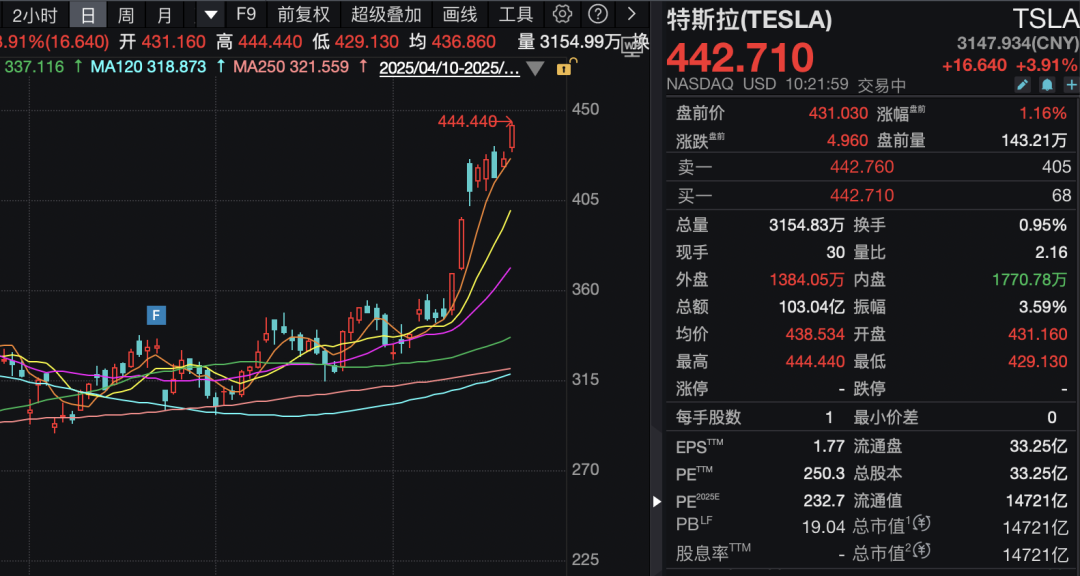Open chart settings gear icon

[563, 14]
